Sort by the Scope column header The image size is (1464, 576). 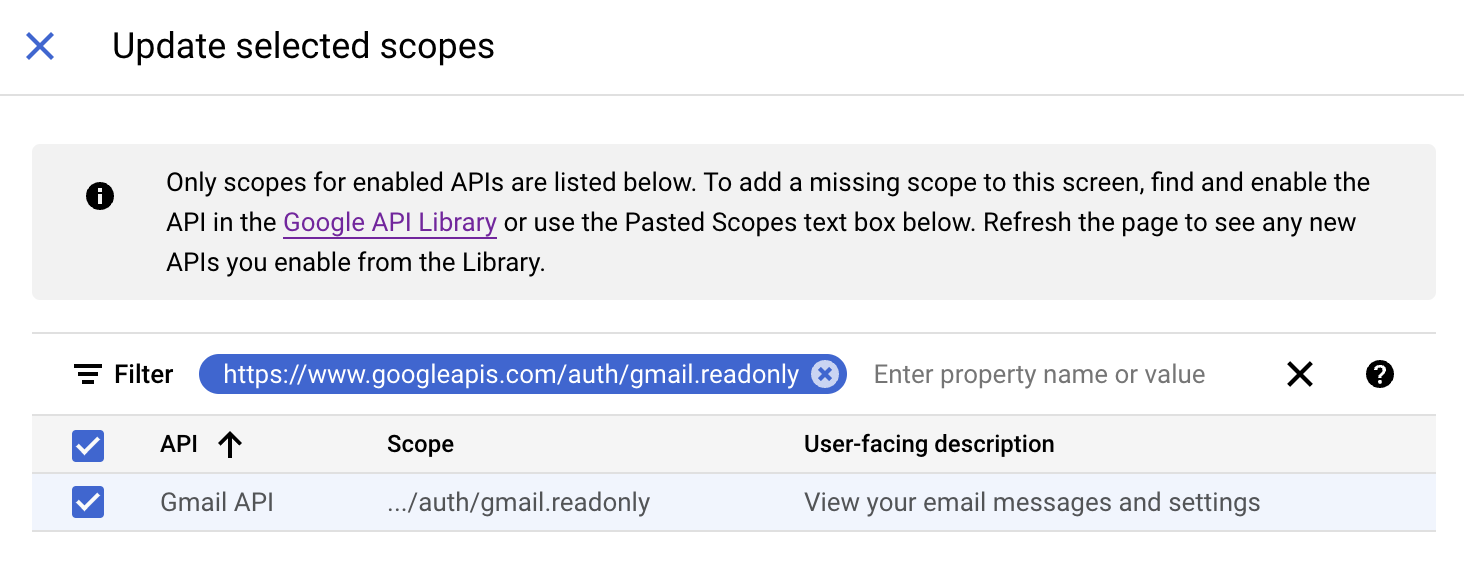[420, 444]
